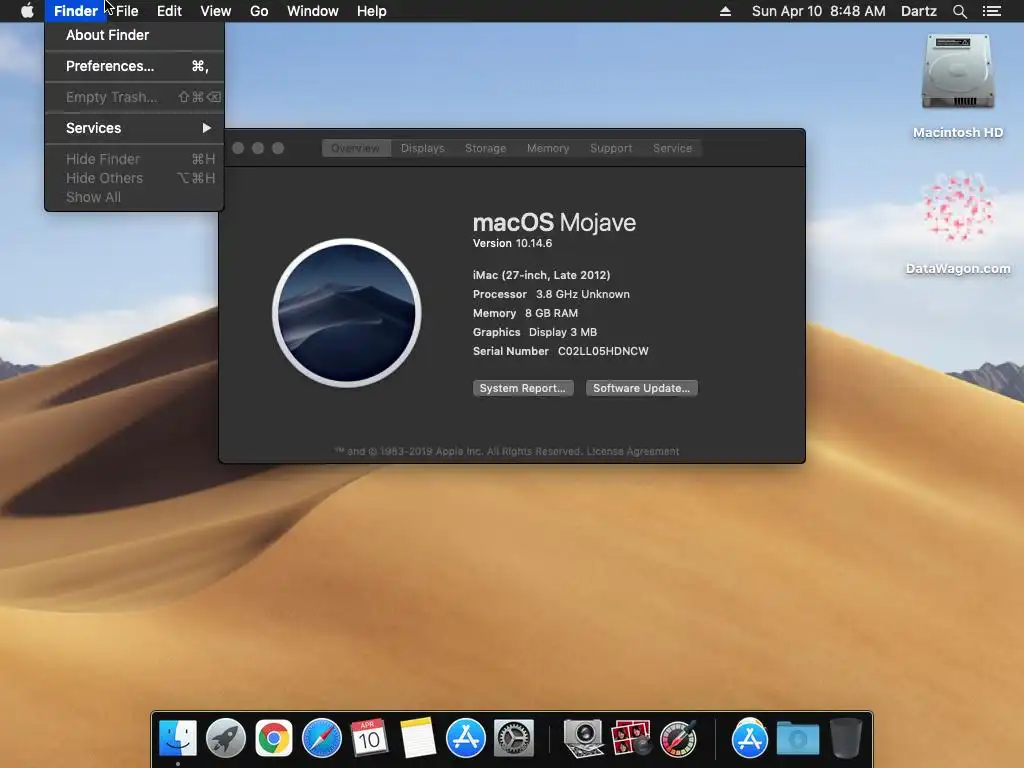Switch to the Overview tab
The height and width of the screenshot is (768, 1024).
point(356,148)
